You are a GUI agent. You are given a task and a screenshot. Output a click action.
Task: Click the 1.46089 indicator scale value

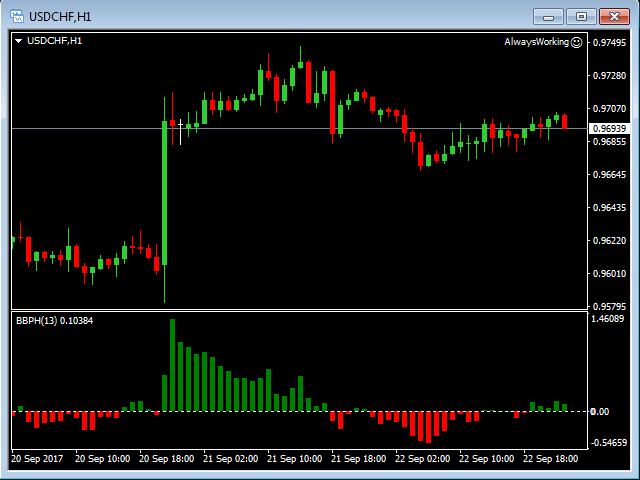[608, 319]
